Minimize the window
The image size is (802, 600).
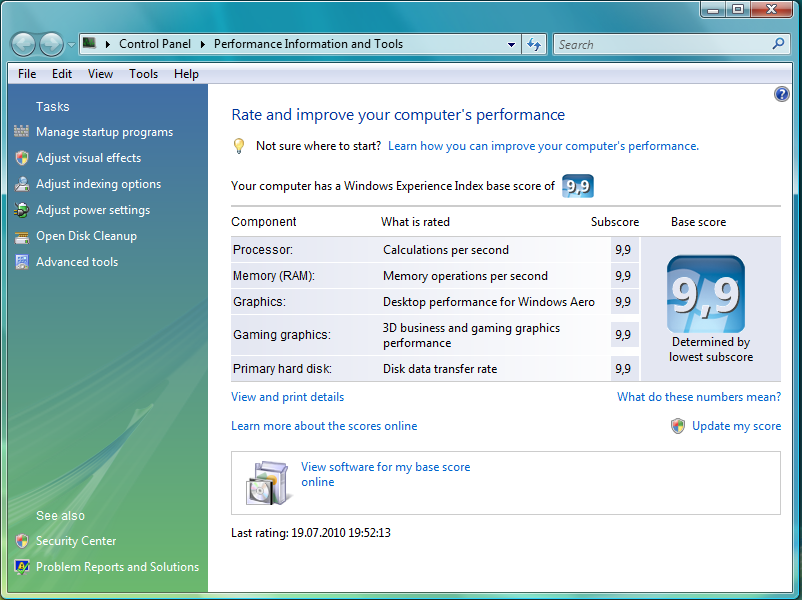coord(713,9)
